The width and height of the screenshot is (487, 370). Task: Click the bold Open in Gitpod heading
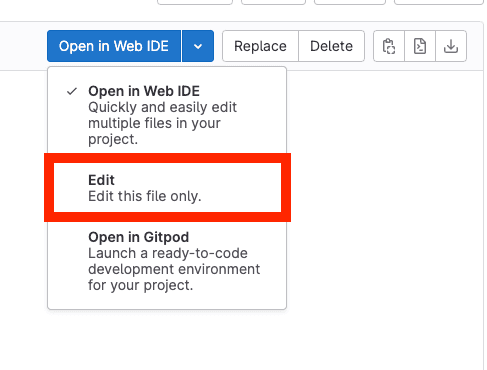tap(139, 237)
